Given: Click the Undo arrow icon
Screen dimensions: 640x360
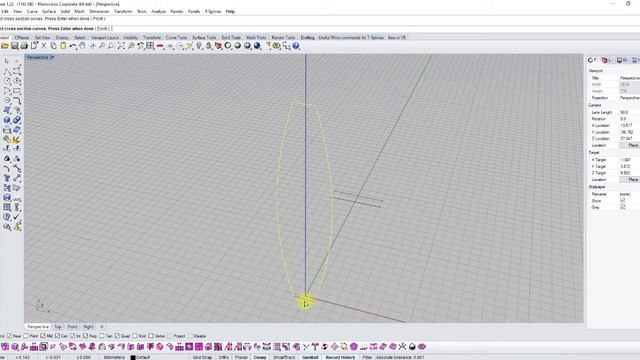Looking at the screenshot, I should [x=73, y=46].
